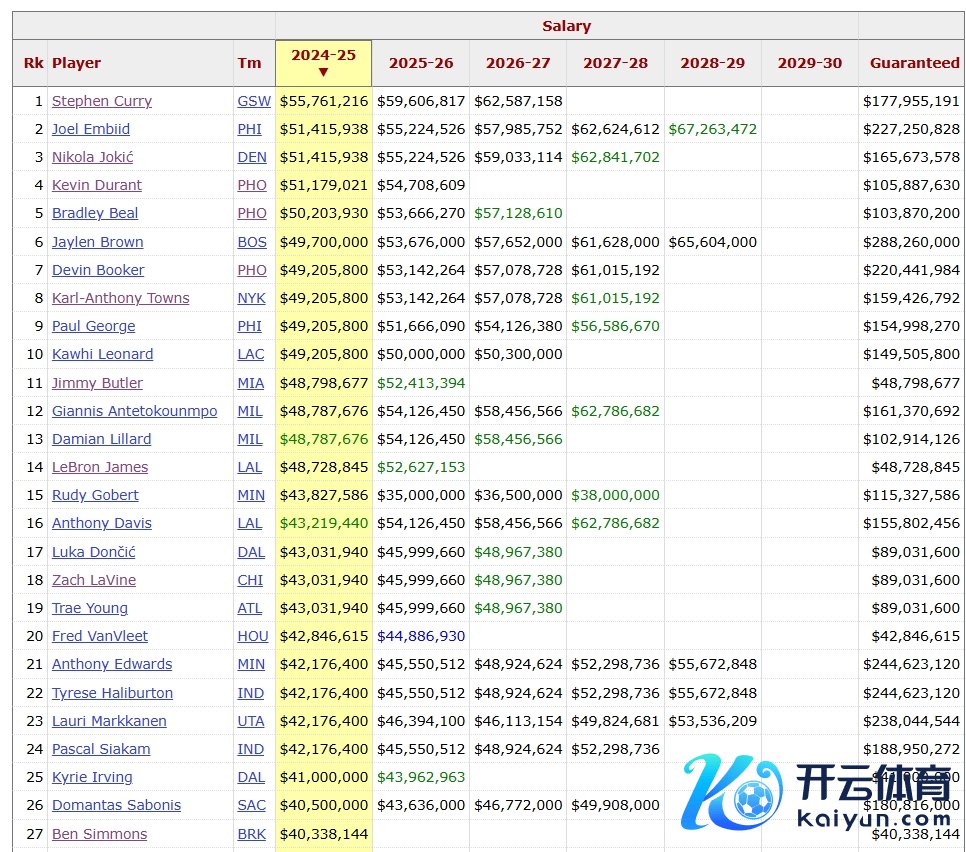Screen dimensions: 966x852
Task: Open Anthony Edwards player link
Action: point(111,664)
